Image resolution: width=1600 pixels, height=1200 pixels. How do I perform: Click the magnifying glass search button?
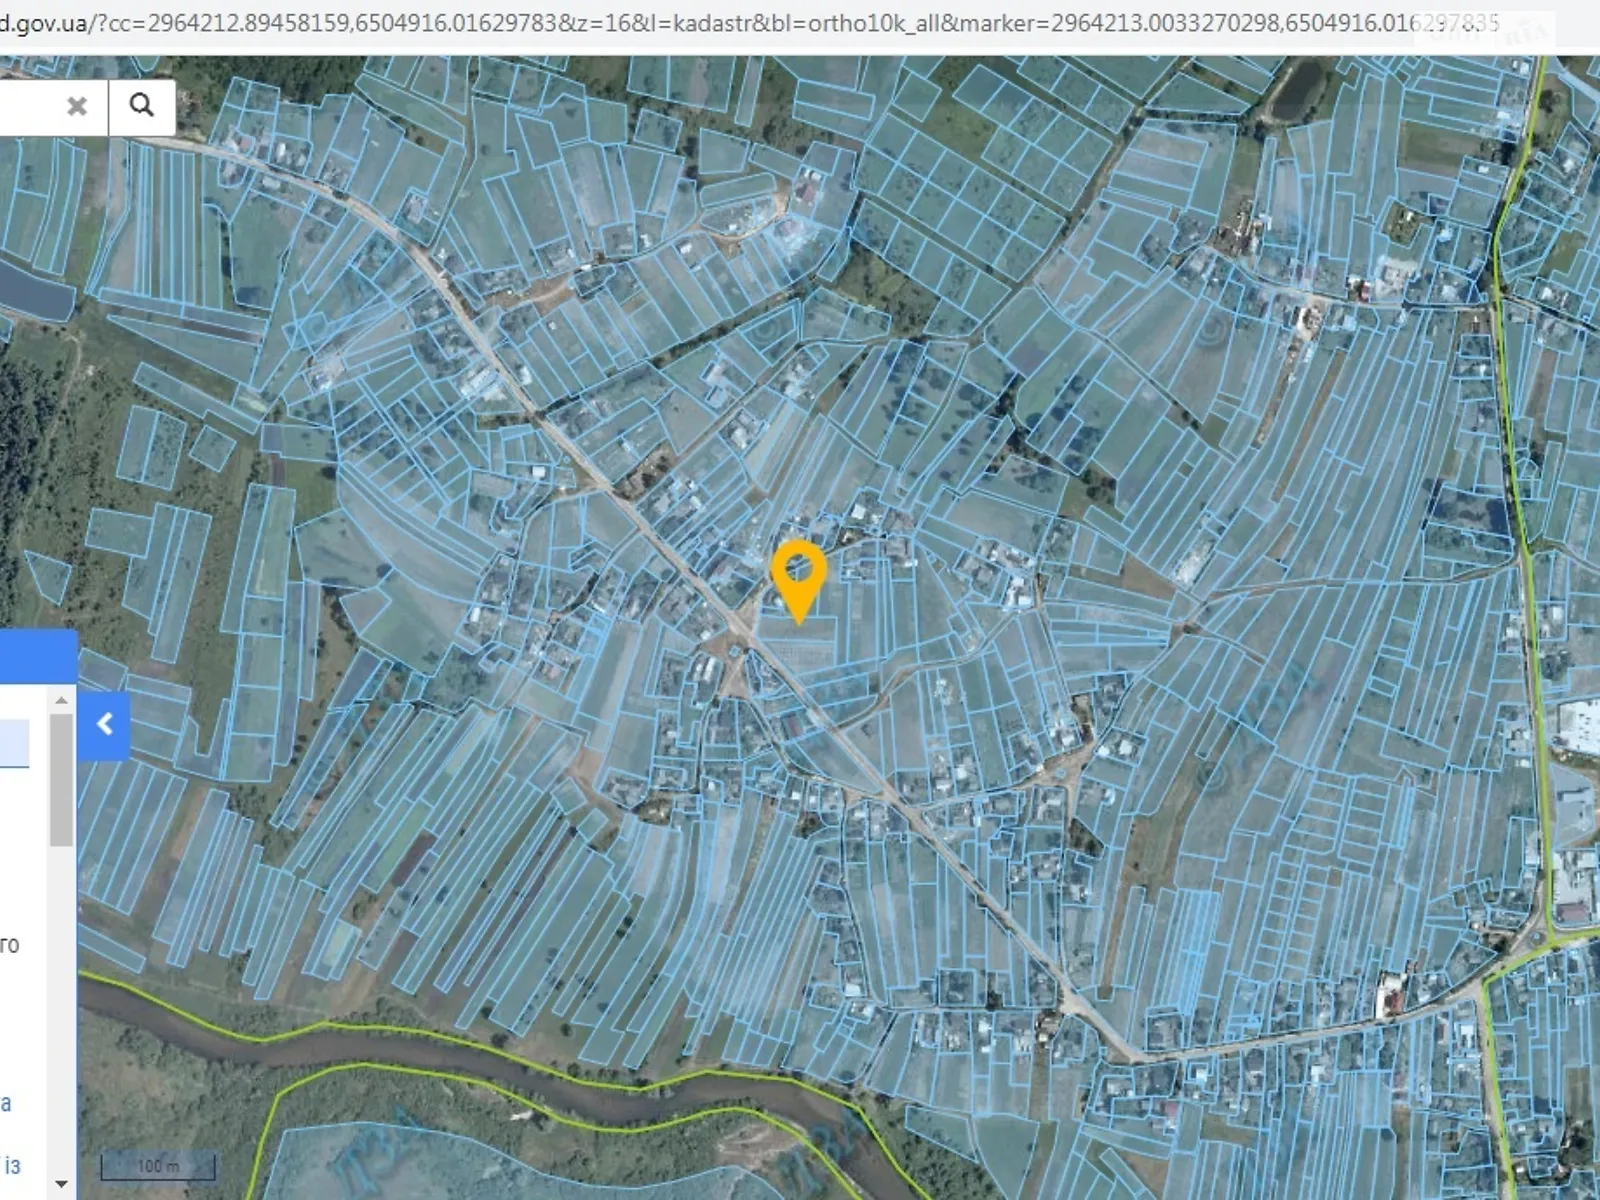click(142, 106)
